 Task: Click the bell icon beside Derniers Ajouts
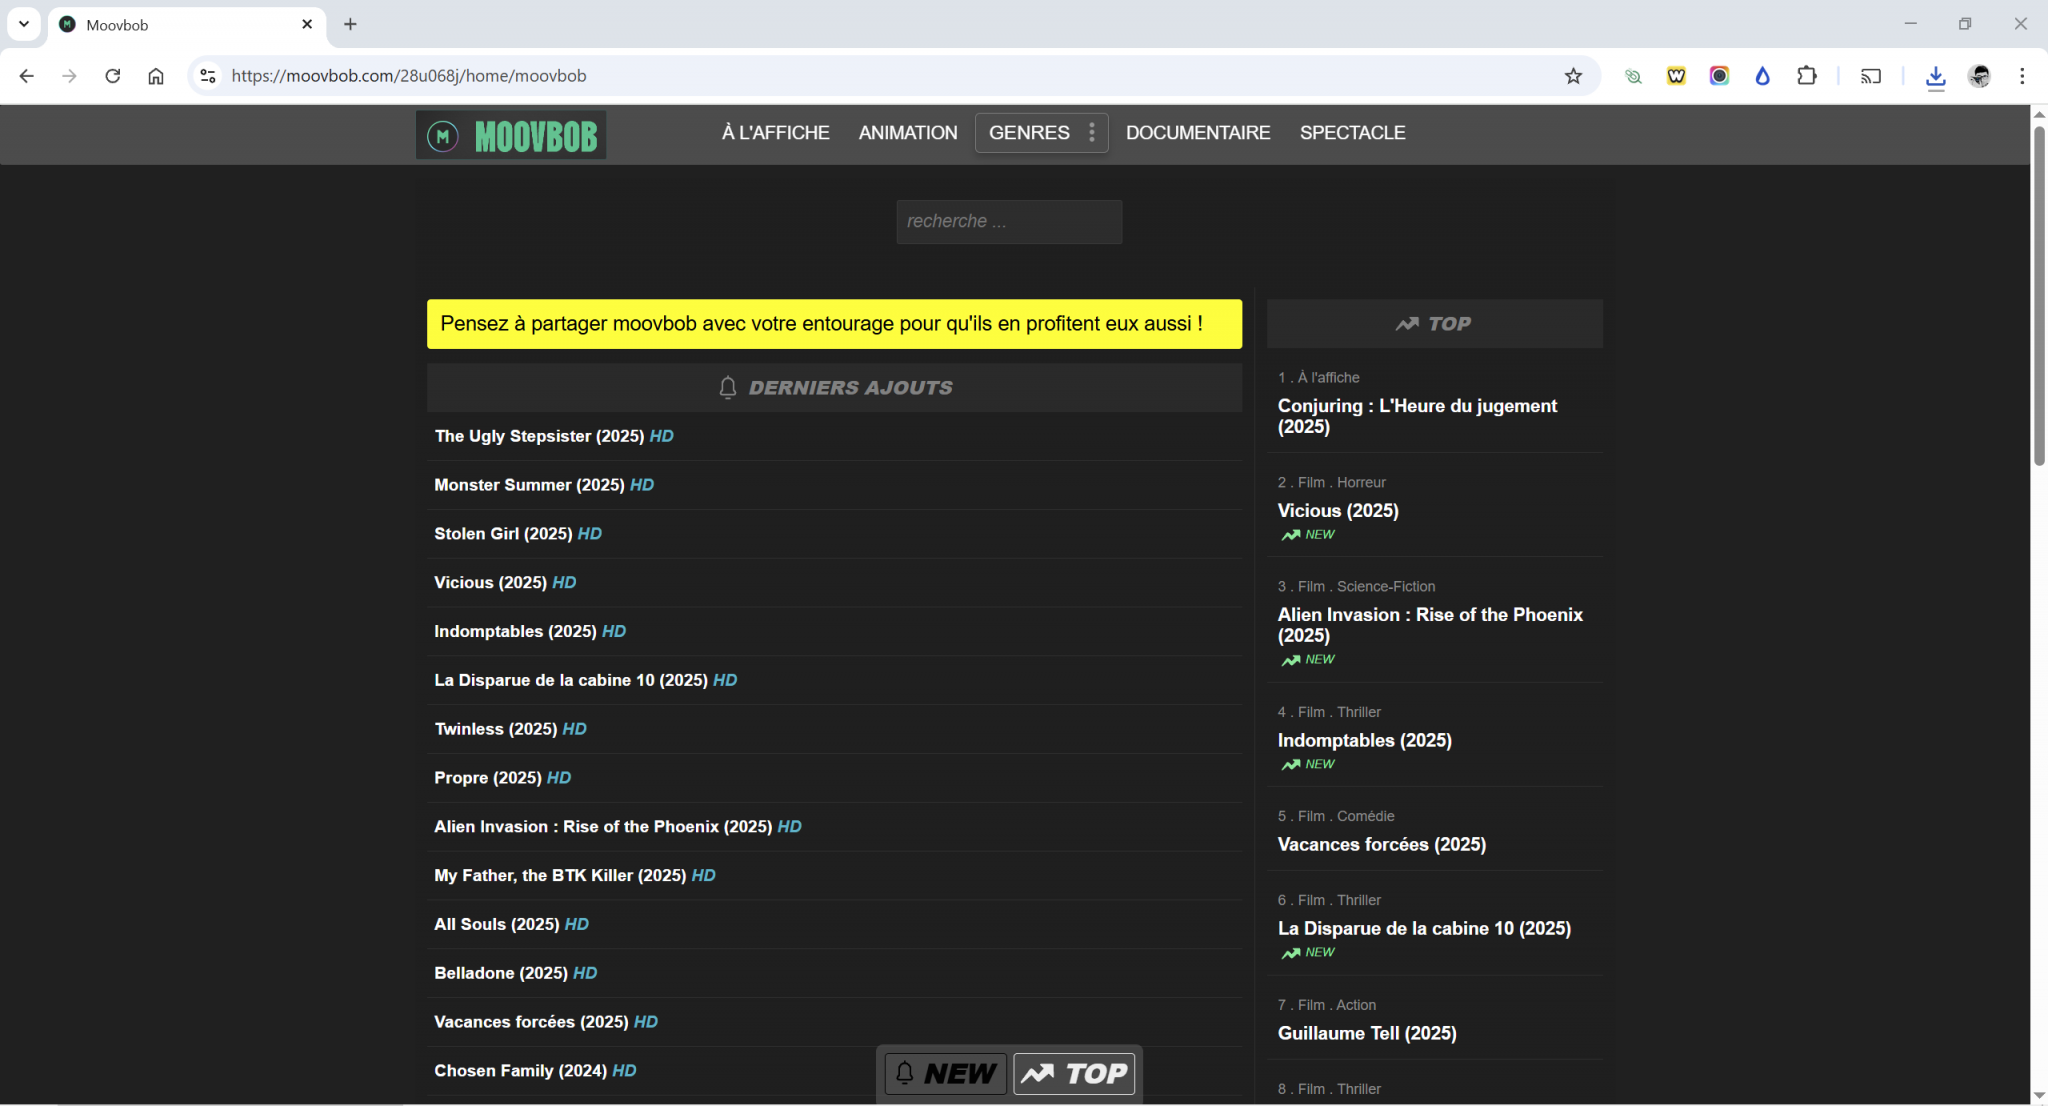click(727, 387)
